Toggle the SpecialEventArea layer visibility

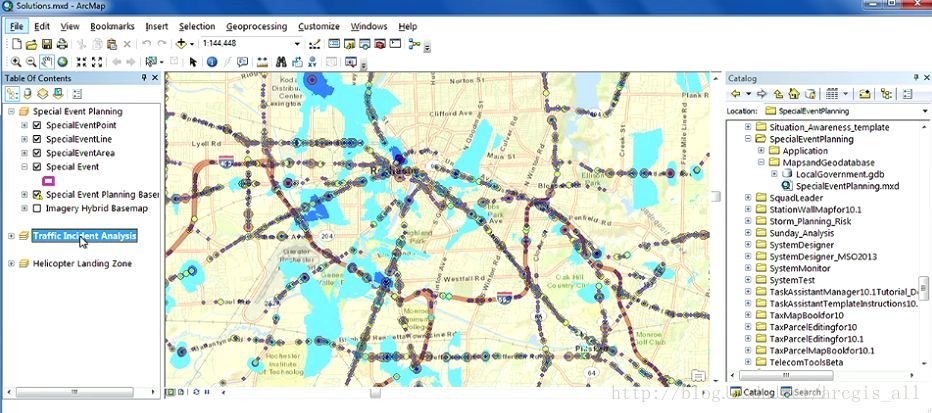point(37,153)
